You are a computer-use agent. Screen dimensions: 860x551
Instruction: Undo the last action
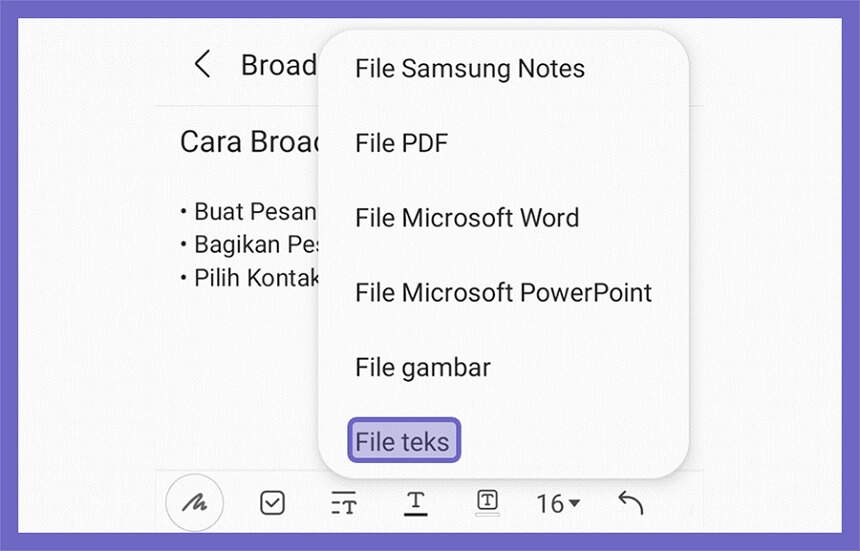(631, 502)
